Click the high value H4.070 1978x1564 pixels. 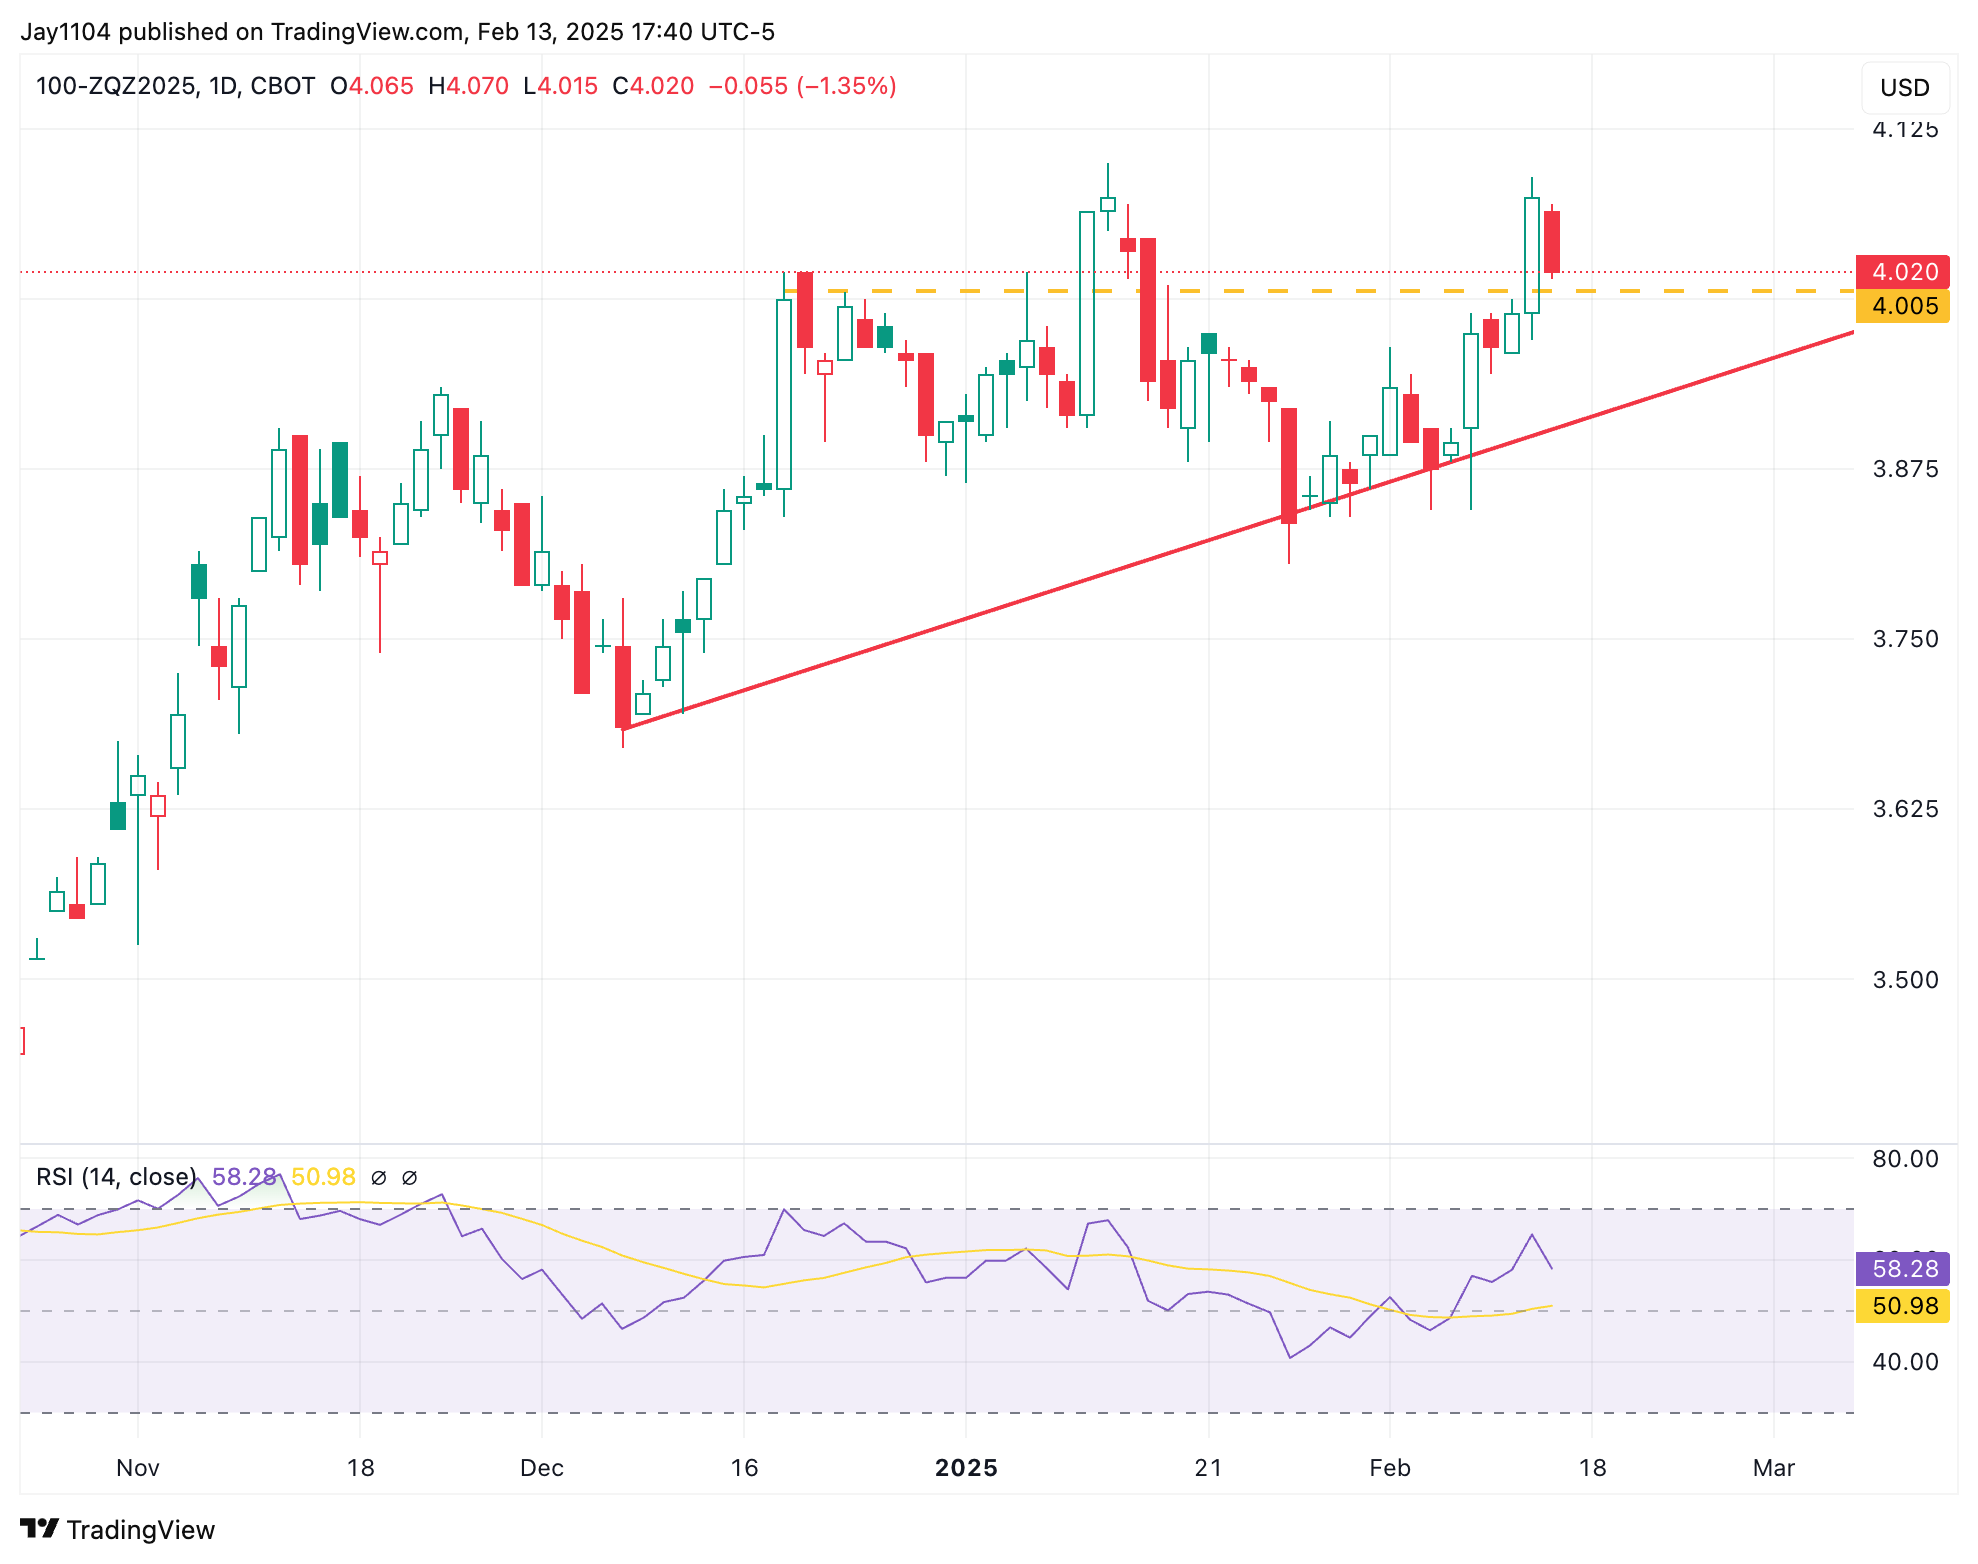tap(469, 86)
